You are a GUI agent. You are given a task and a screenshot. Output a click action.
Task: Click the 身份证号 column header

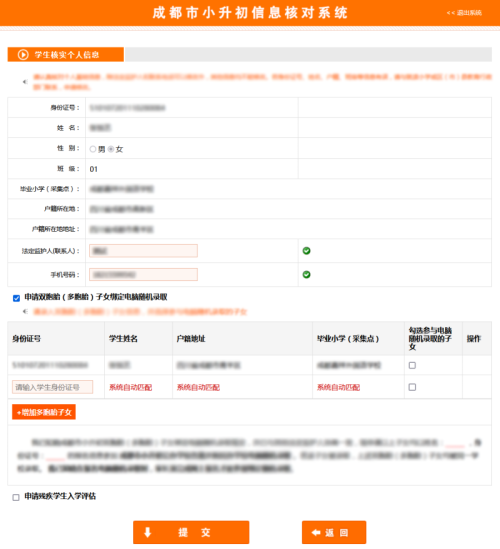click(27, 339)
